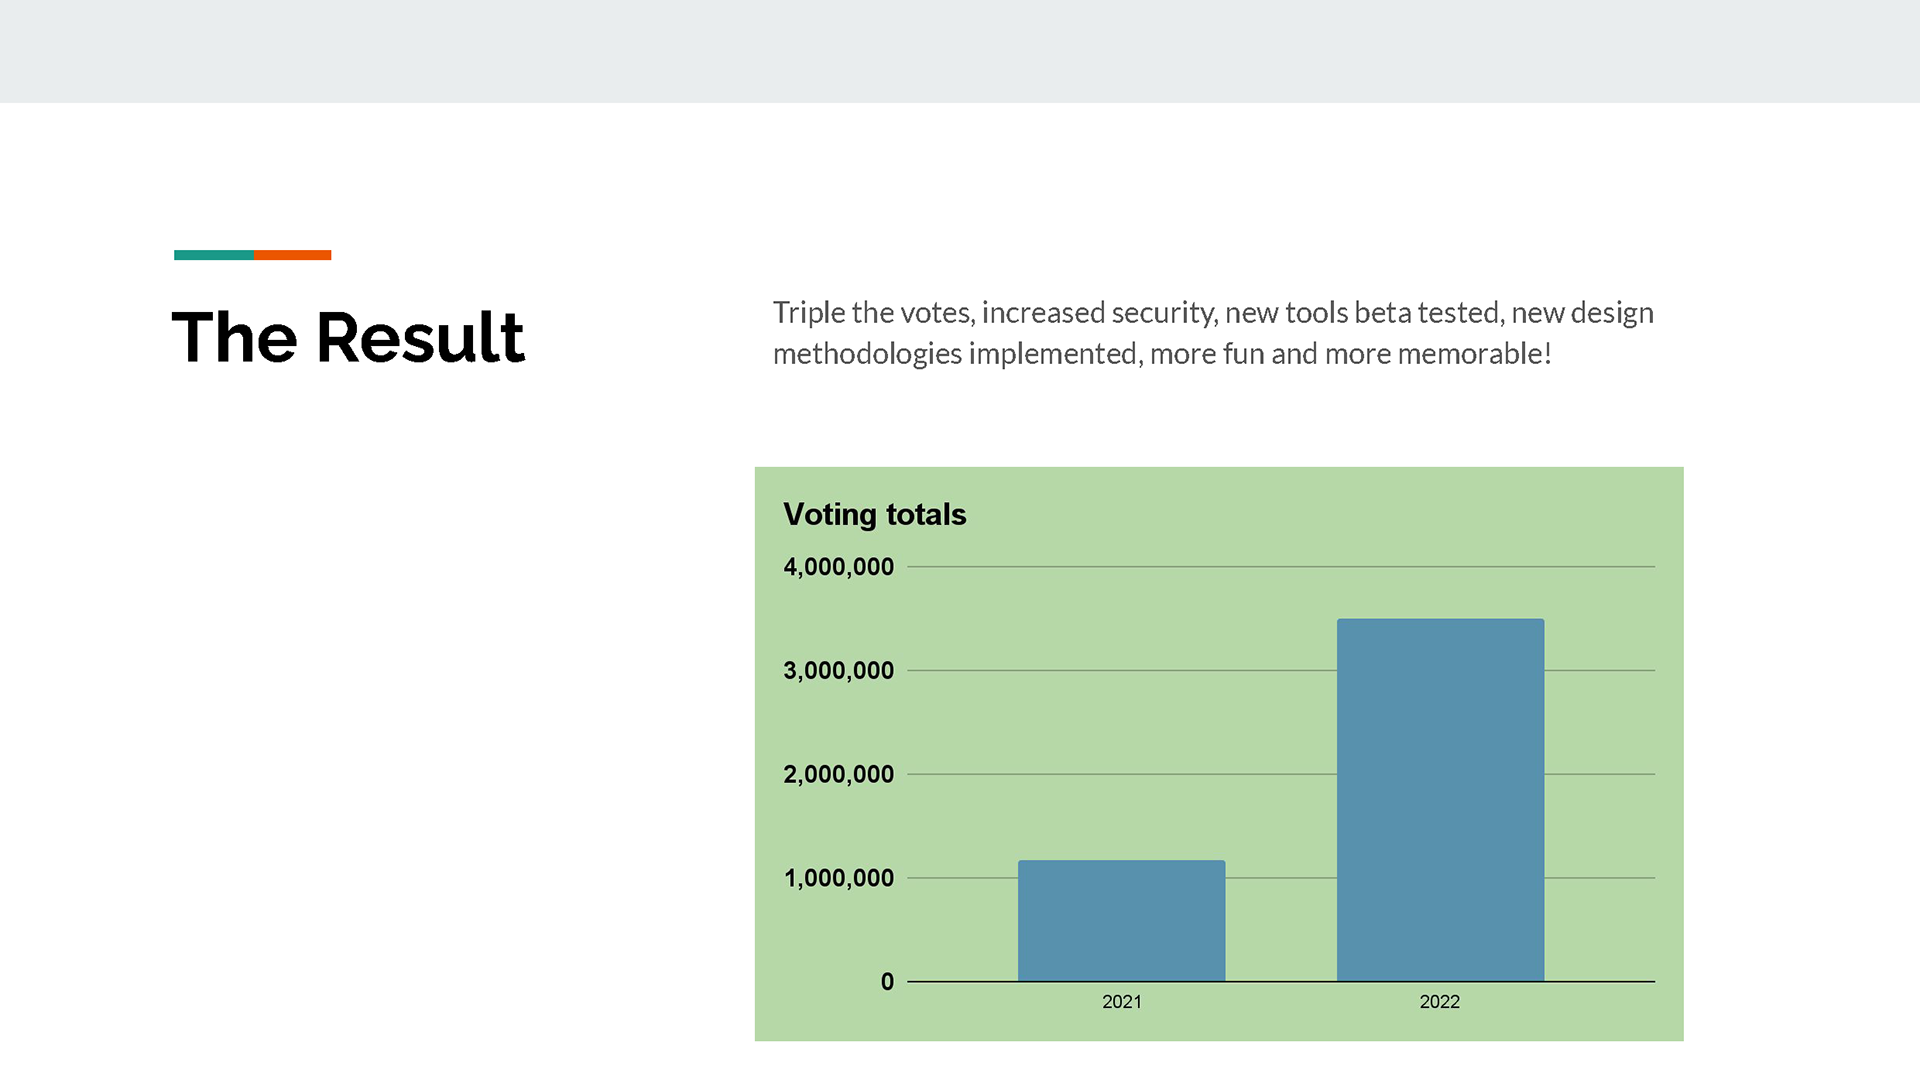Click the orange segment of the accent line
The width and height of the screenshot is (1920, 1080).
pyautogui.click(x=292, y=255)
